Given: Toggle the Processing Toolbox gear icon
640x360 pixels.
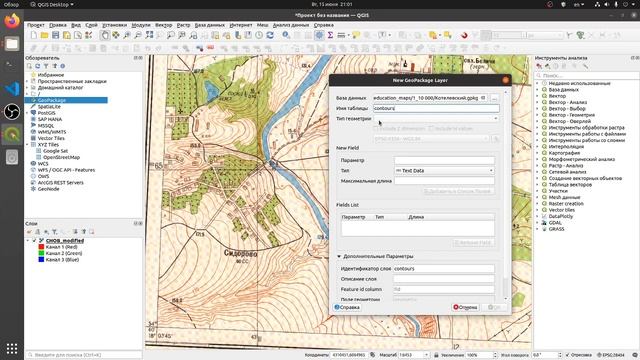Looking at the screenshot, I should tap(319, 36).
